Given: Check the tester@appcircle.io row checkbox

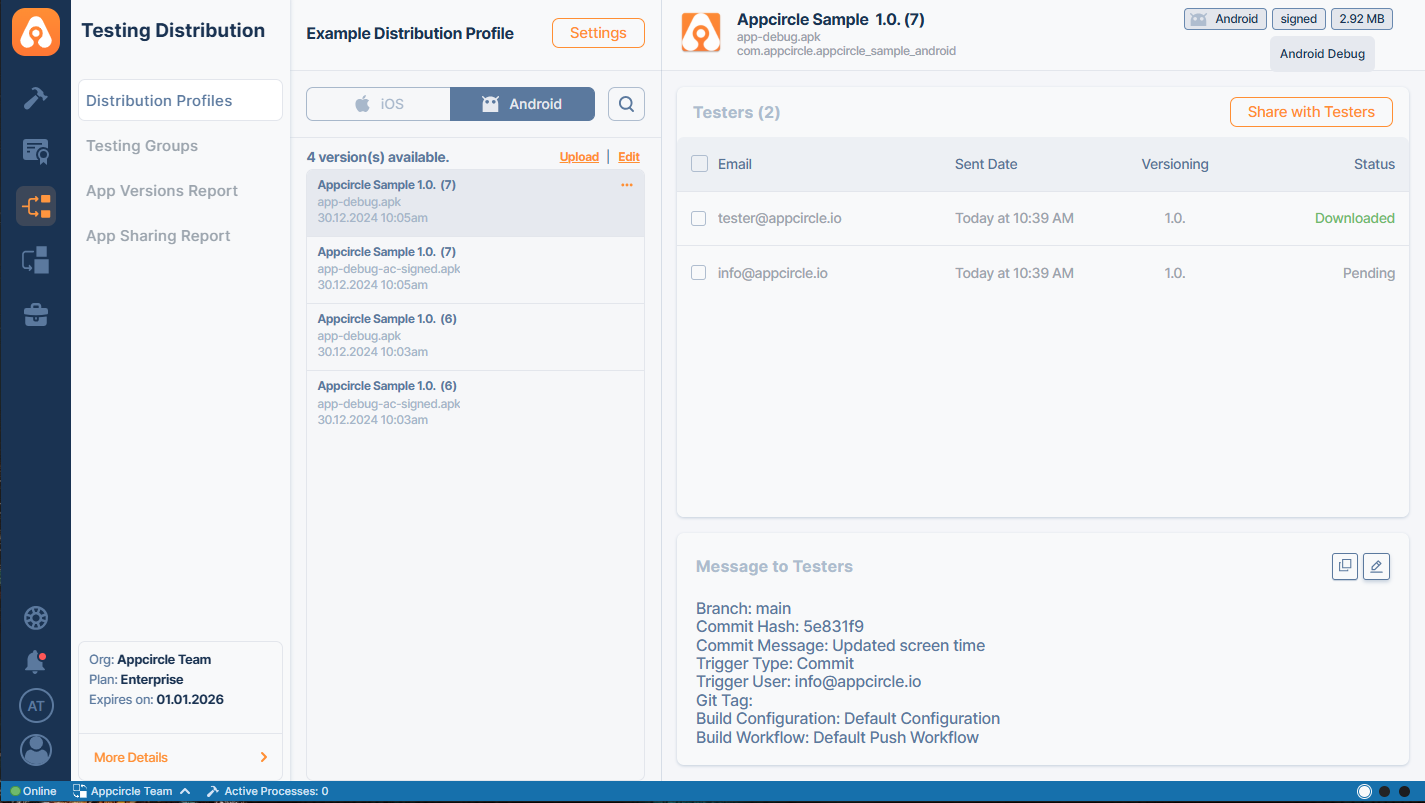Looking at the screenshot, I should tap(699, 218).
